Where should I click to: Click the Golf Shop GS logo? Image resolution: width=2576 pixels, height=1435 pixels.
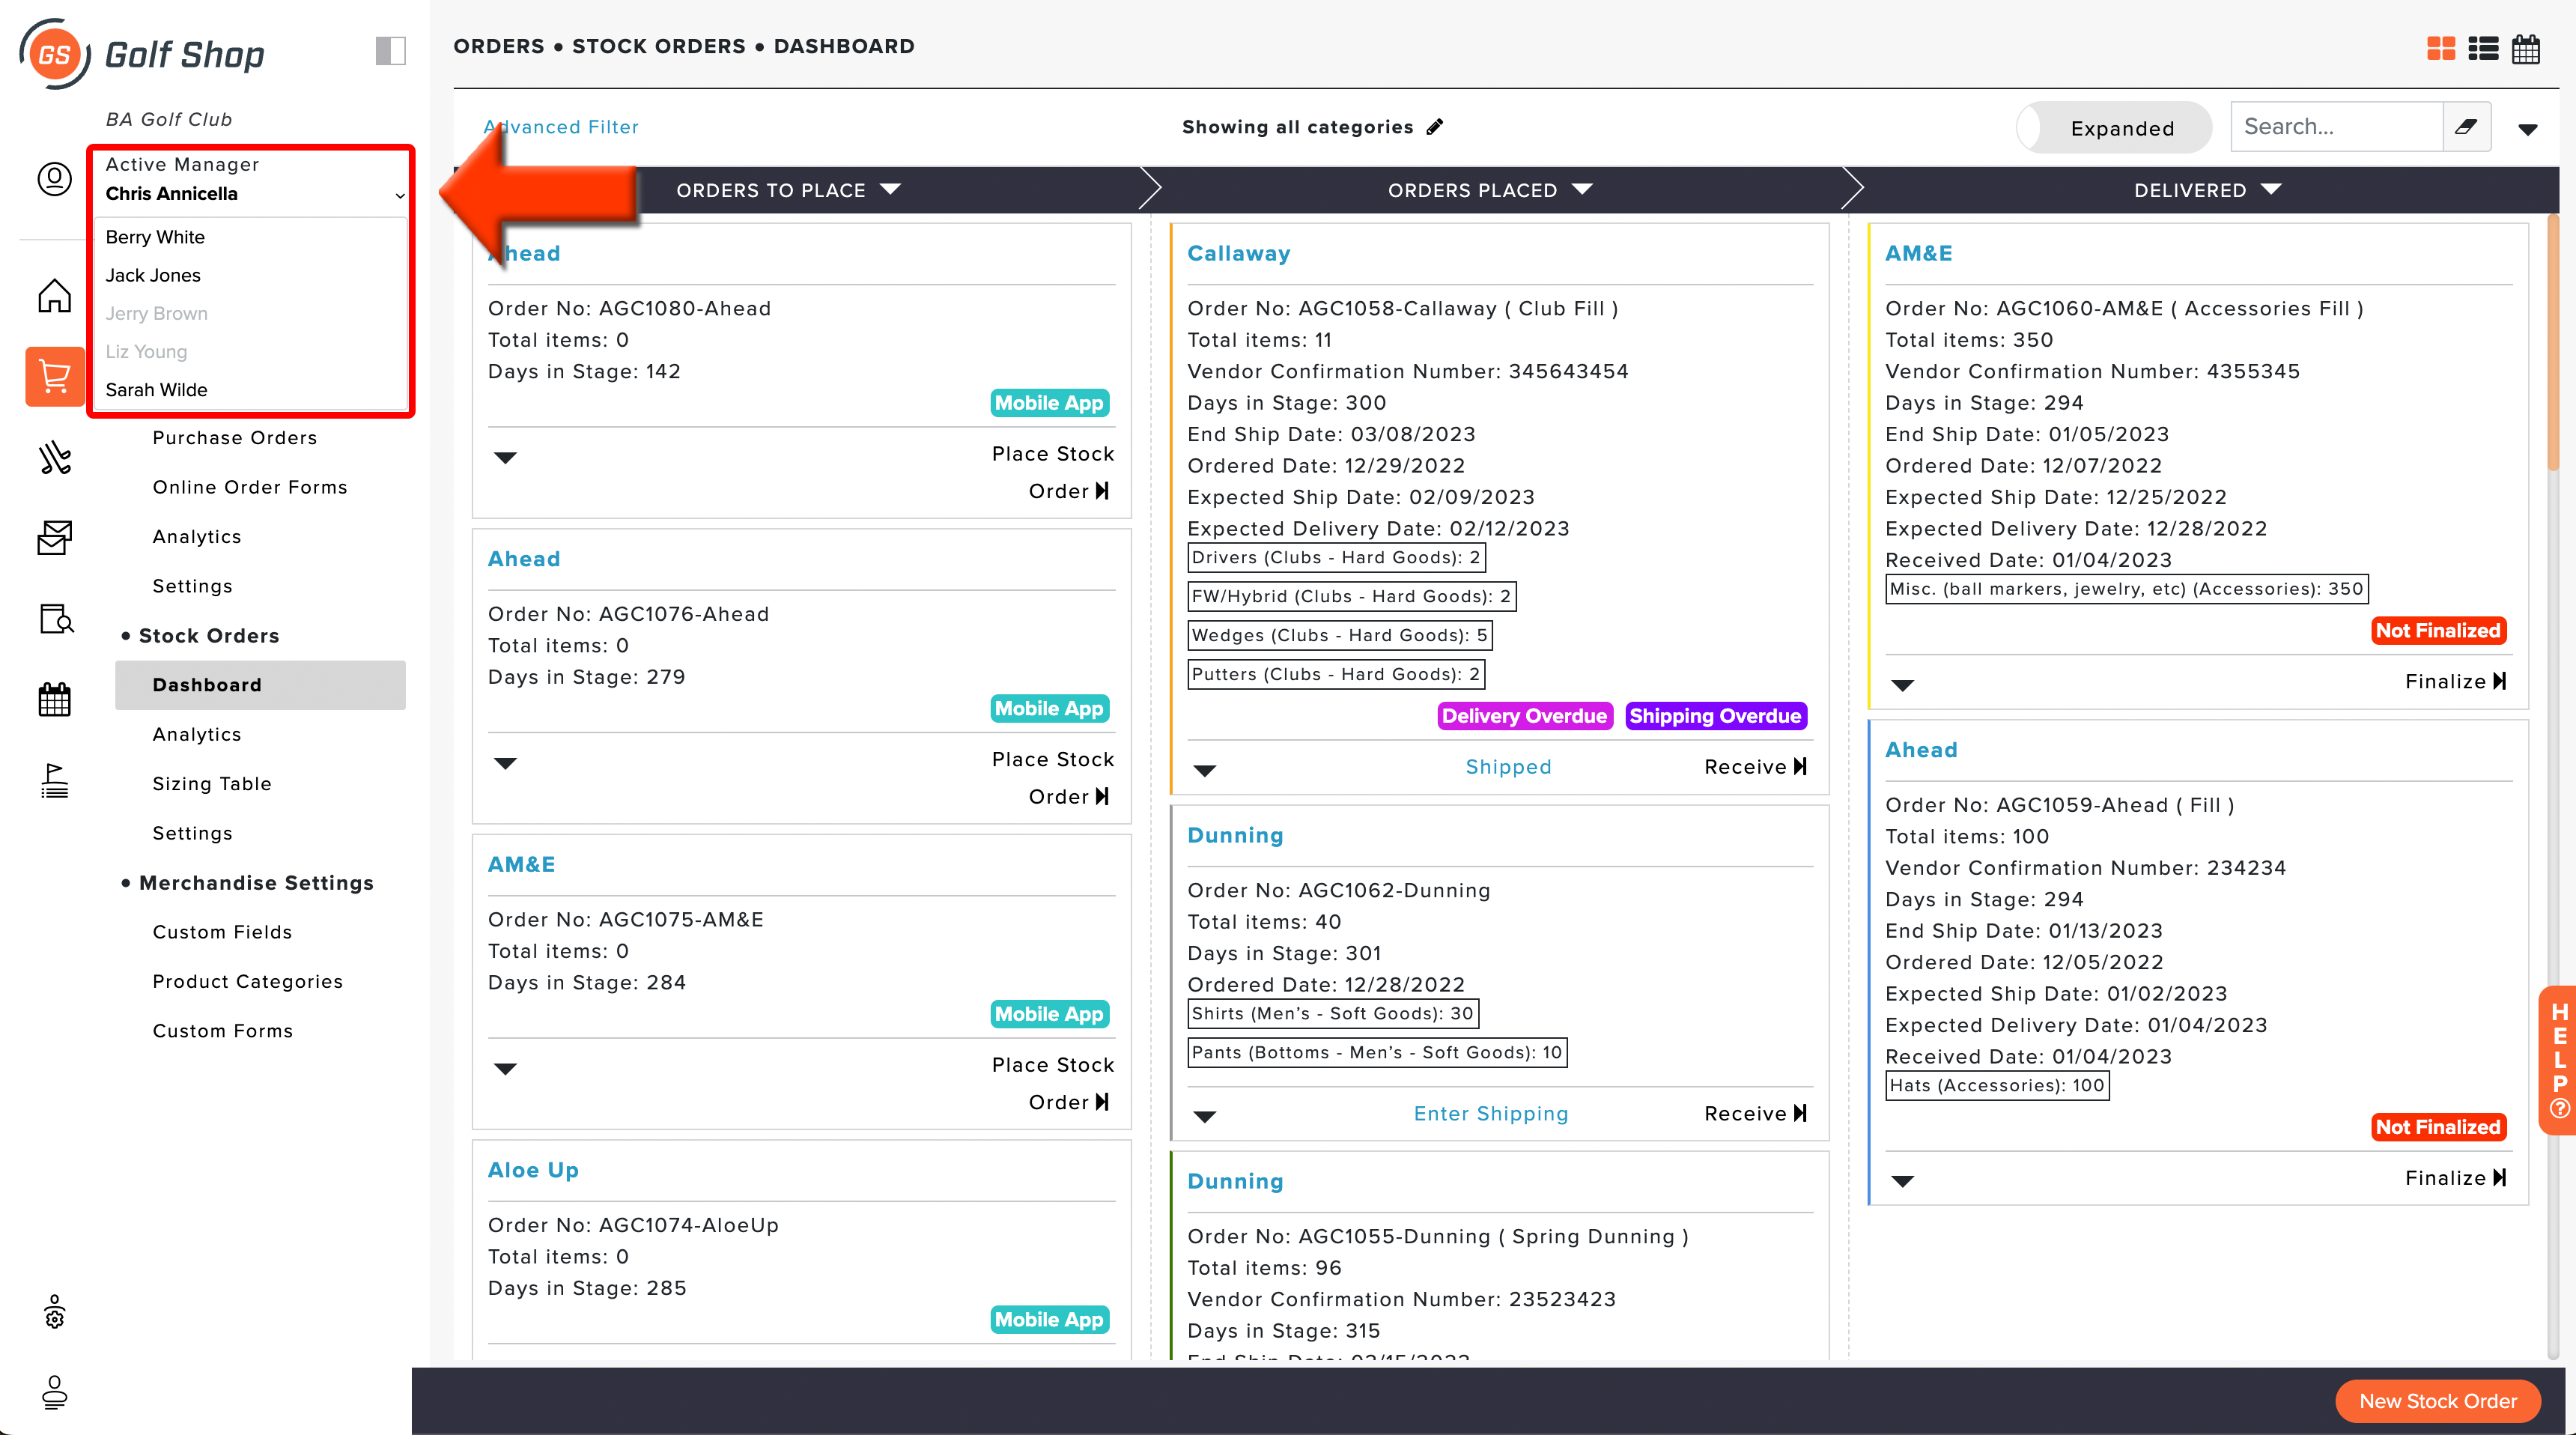coord(141,53)
